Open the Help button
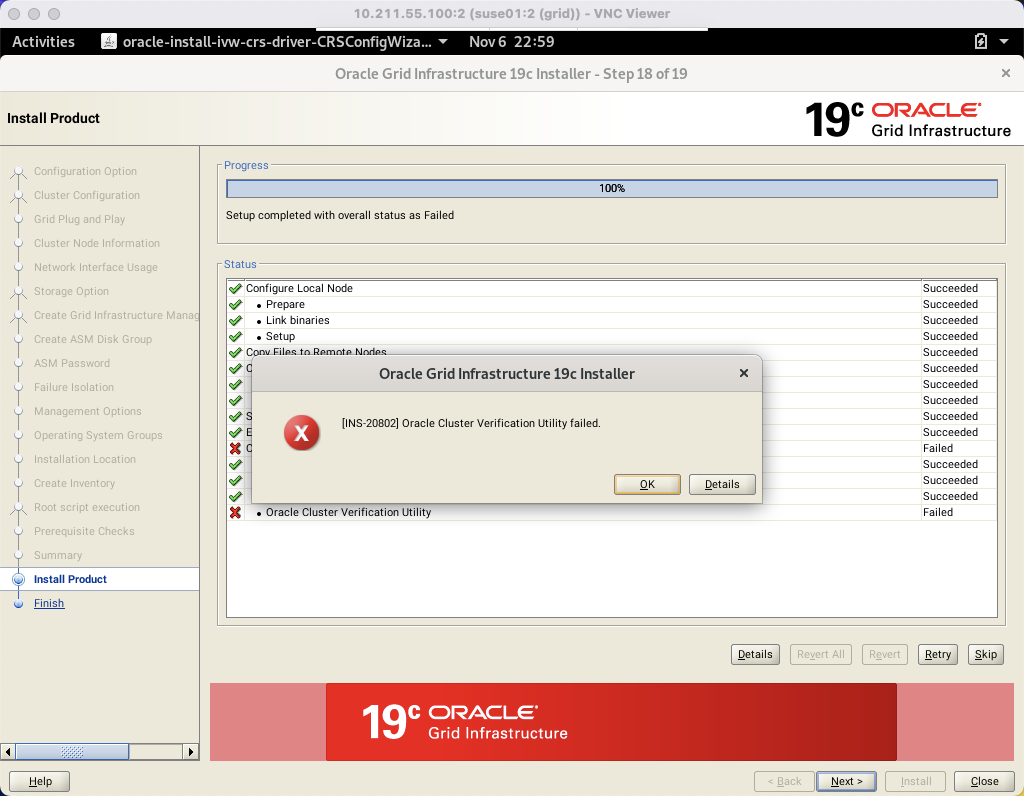The image size is (1024, 796). click(x=40, y=781)
